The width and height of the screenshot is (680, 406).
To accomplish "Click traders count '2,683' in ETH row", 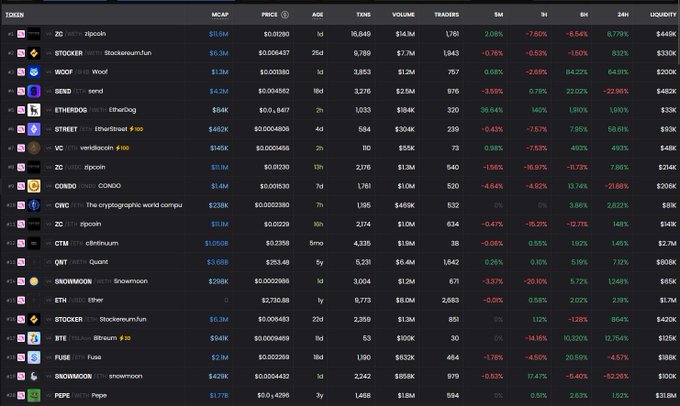I will (x=450, y=300).
